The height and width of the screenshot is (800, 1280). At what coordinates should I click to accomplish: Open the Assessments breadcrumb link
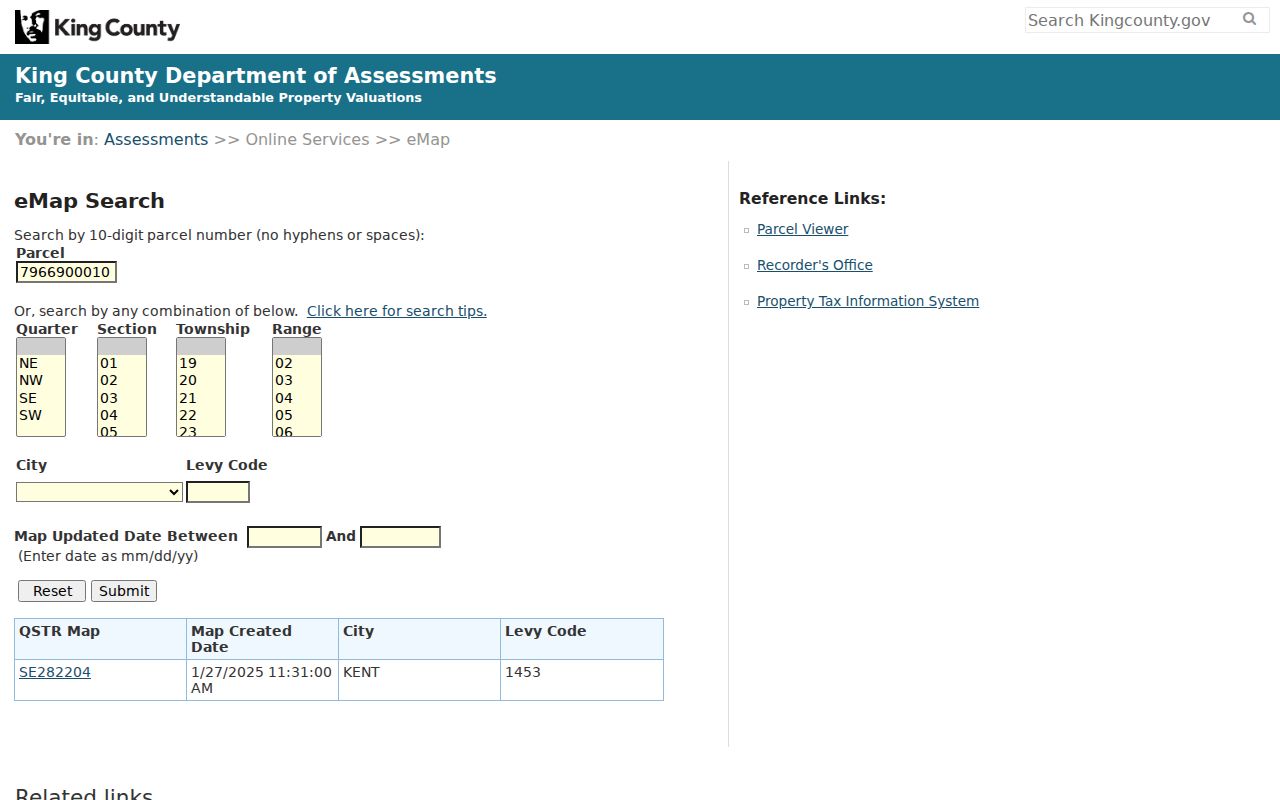156,139
